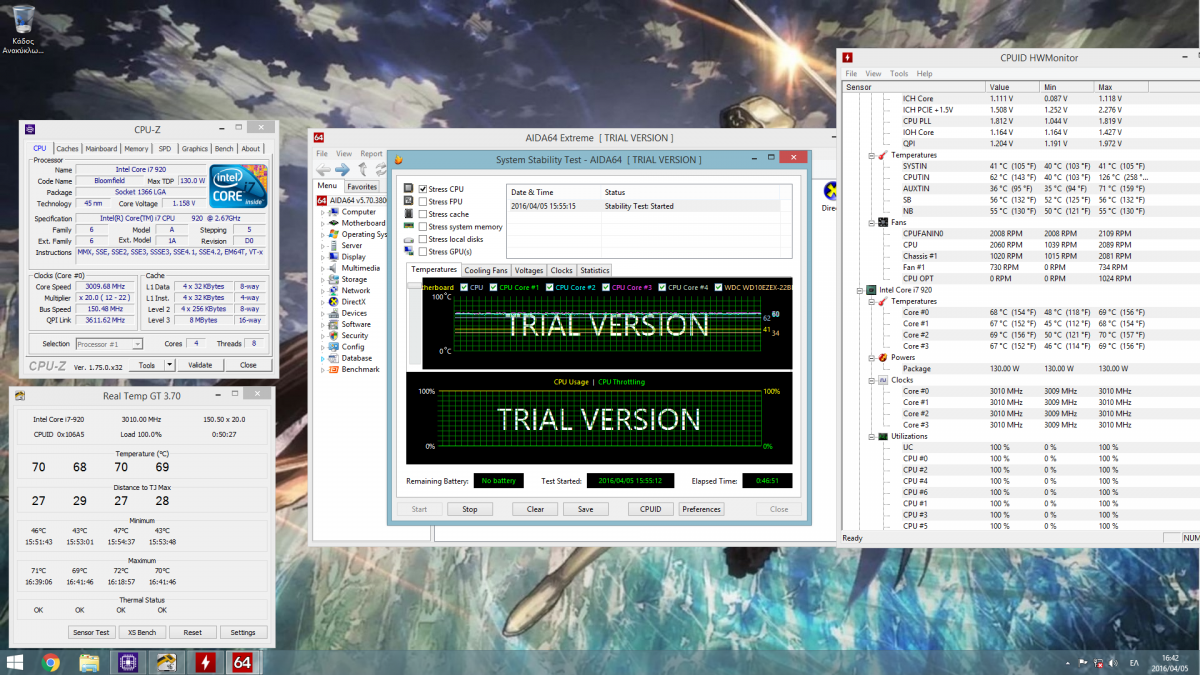Click the Powers icon in HWMonitor
The image size is (1200, 675).
tap(882, 357)
